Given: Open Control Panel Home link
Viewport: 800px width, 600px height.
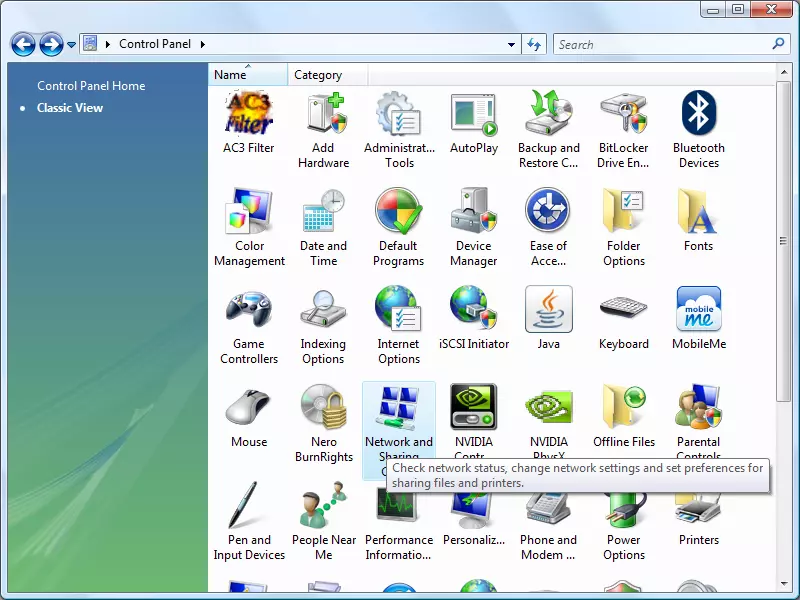Looking at the screenshot, I should [91, 86].
